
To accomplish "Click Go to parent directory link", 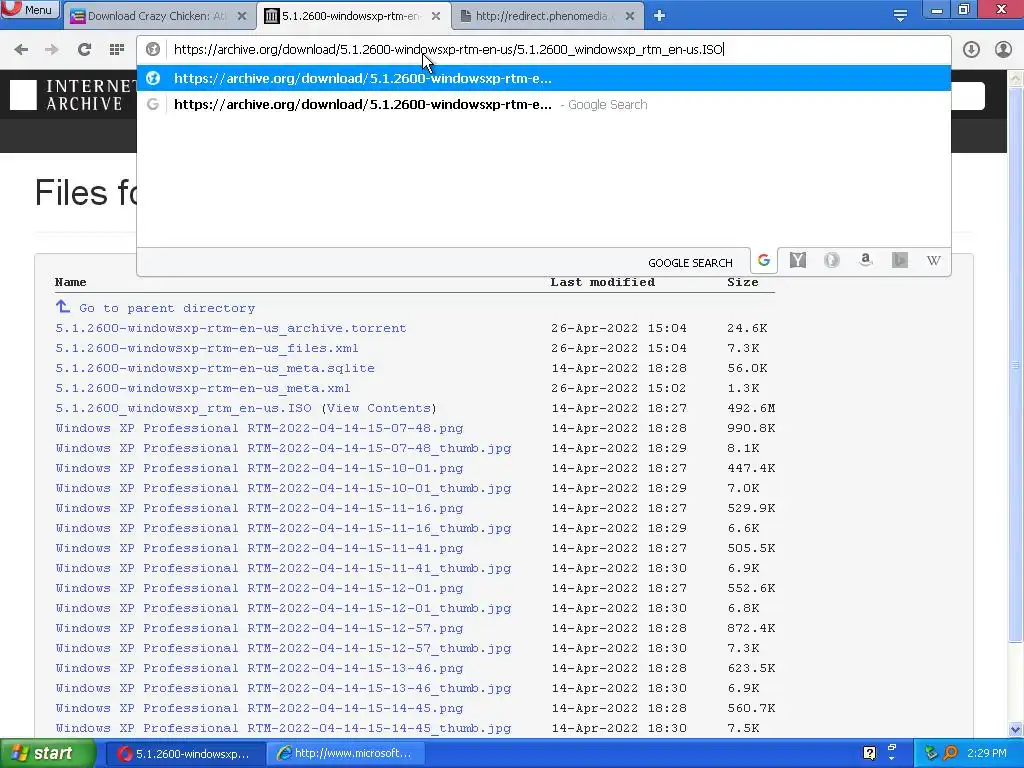I will [x=167, y=308].
